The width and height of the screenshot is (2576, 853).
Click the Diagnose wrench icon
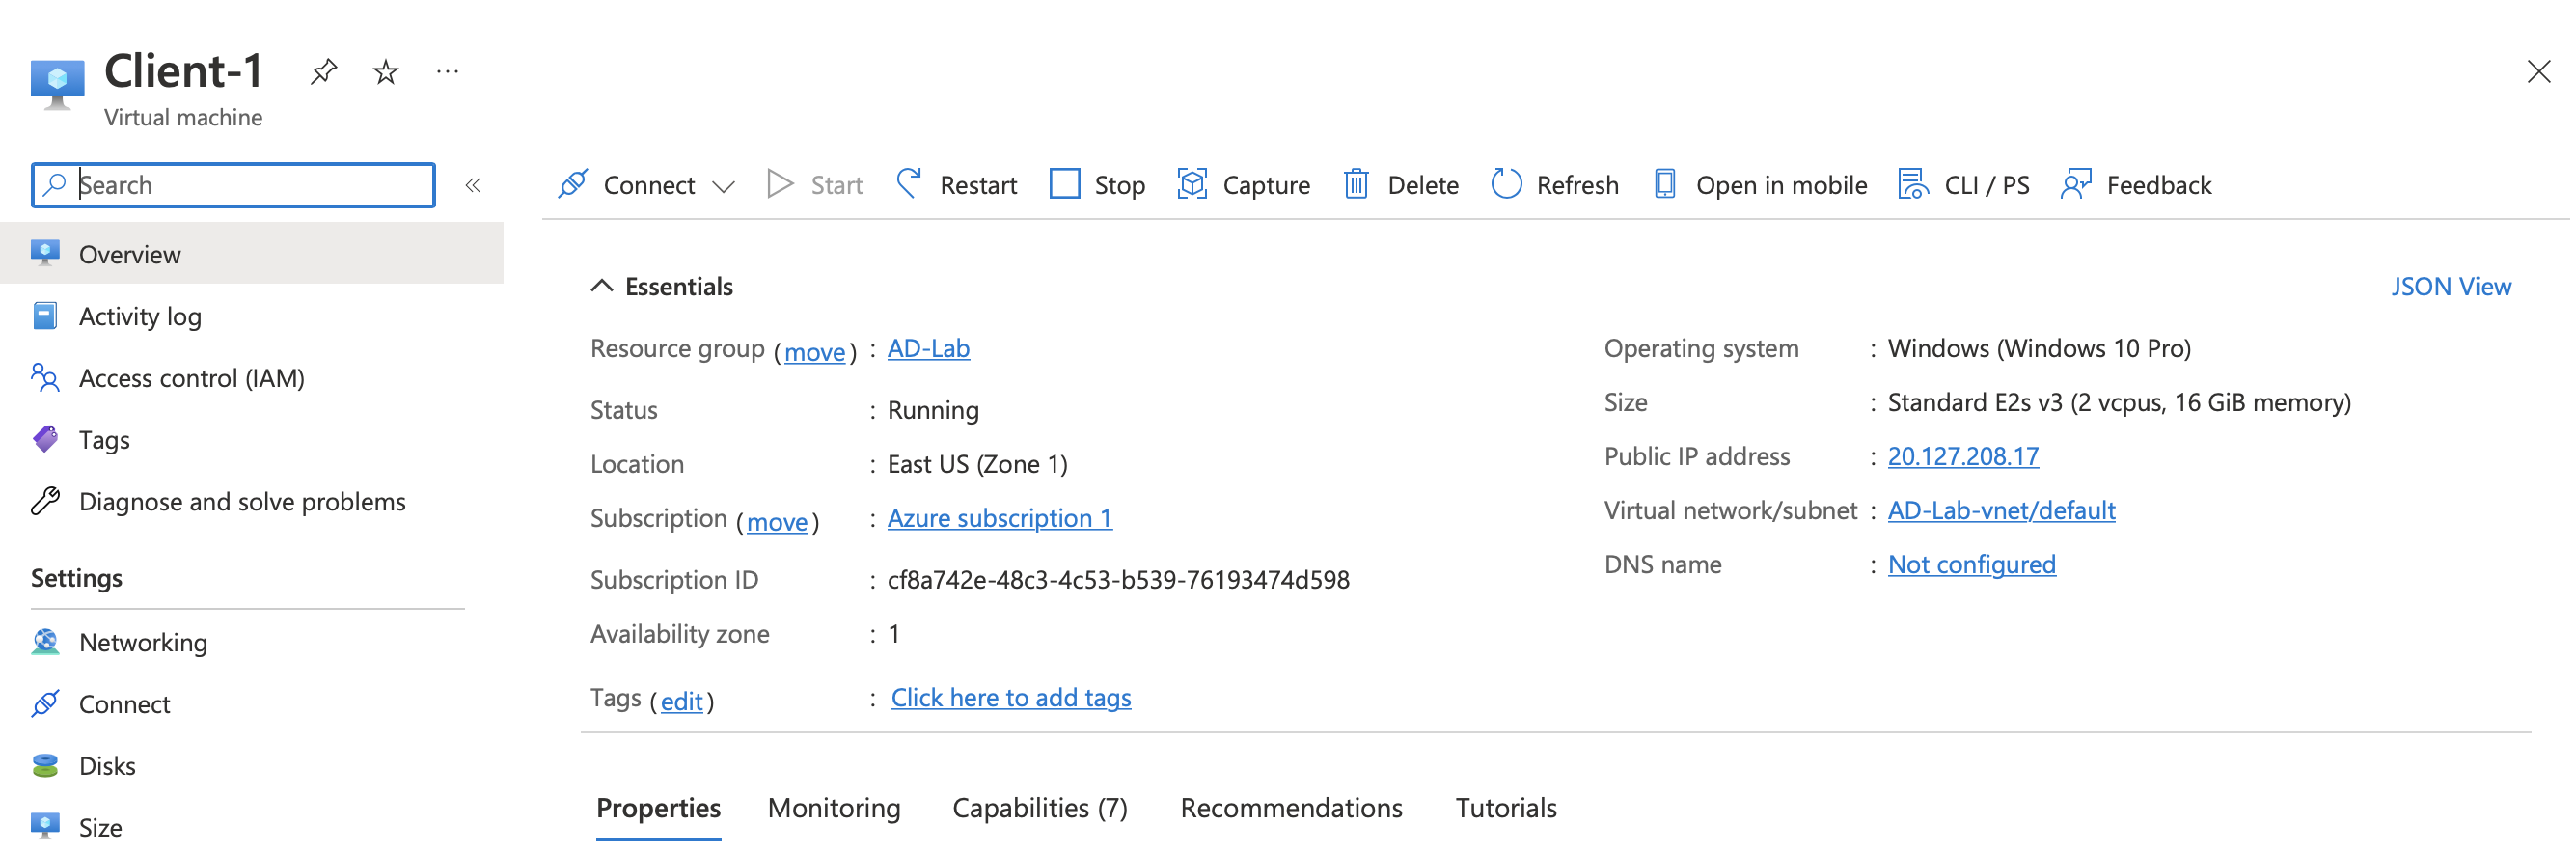pyautogui.click(x=45, y=501)
